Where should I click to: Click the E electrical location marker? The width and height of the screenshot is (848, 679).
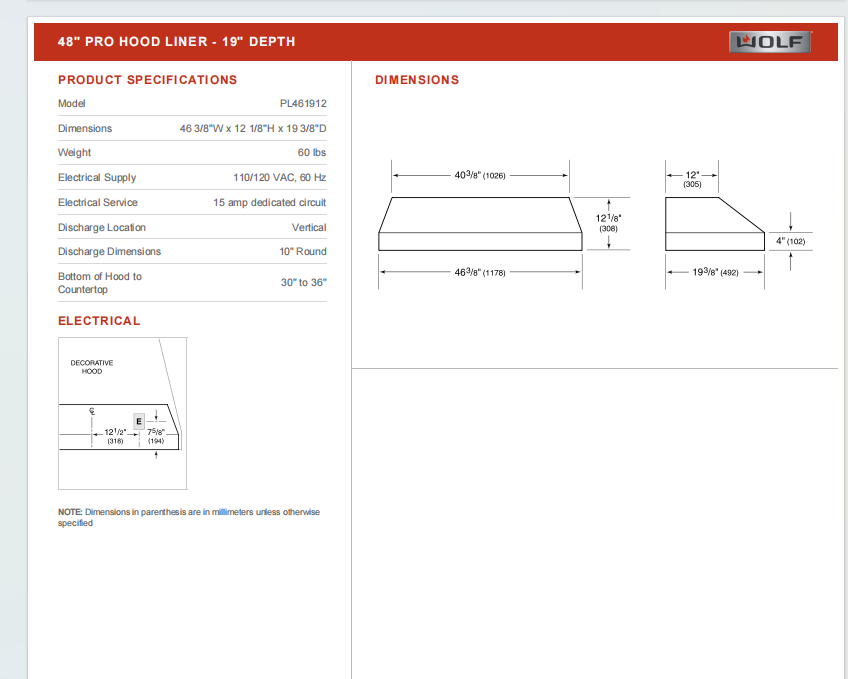tap(139, 421)
